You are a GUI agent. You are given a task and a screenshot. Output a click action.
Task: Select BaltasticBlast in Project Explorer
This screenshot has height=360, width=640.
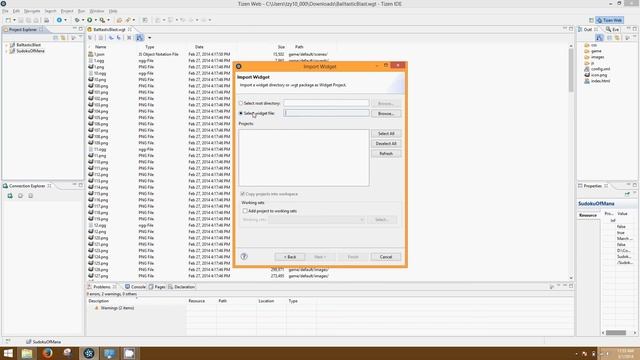pyautogui.click(x=29, y=45)
